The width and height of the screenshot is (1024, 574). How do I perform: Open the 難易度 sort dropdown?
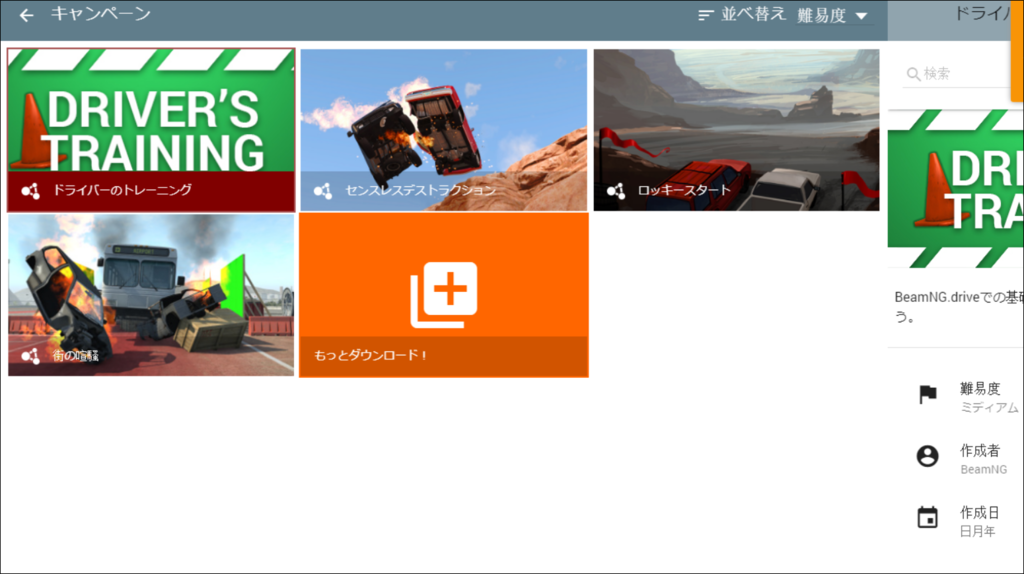pos(833,15)
